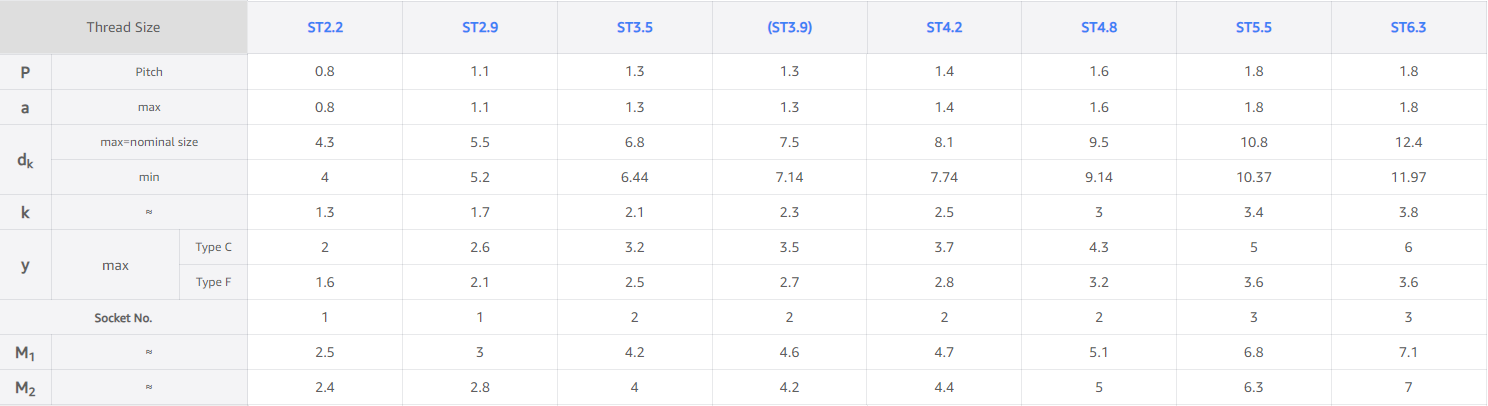
Task: Click the Thread Size header cell
Action: point(123,27)
